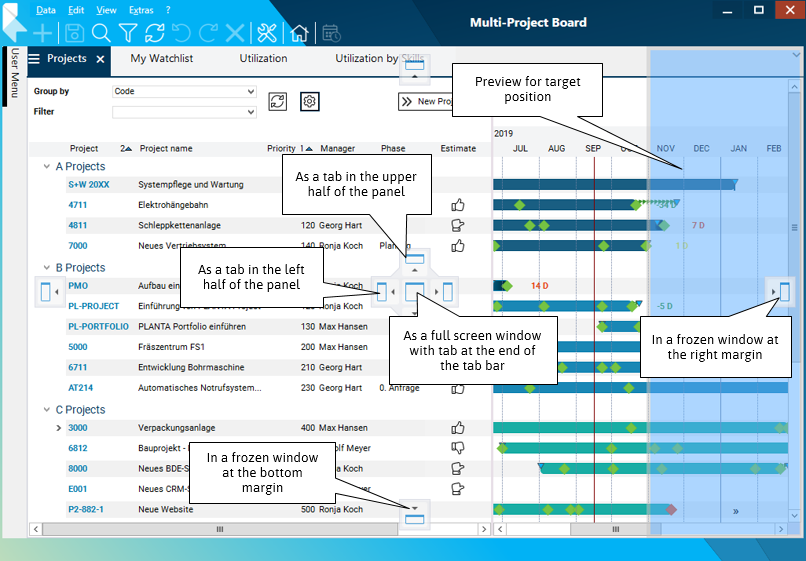Screen dimensions: 806x561
Task: Click the New Project button
Action: [426, 101]
